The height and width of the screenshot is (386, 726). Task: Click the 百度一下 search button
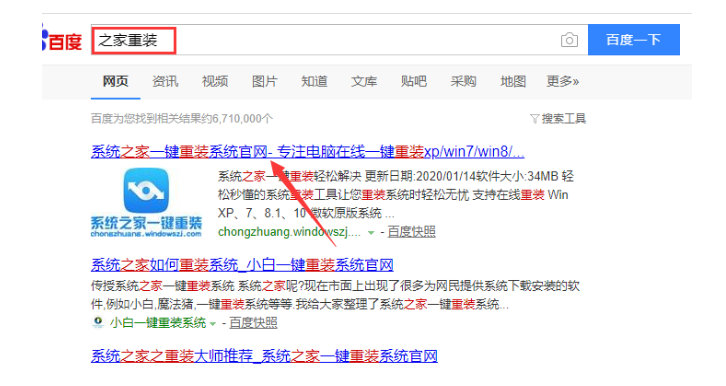point(633,40)
